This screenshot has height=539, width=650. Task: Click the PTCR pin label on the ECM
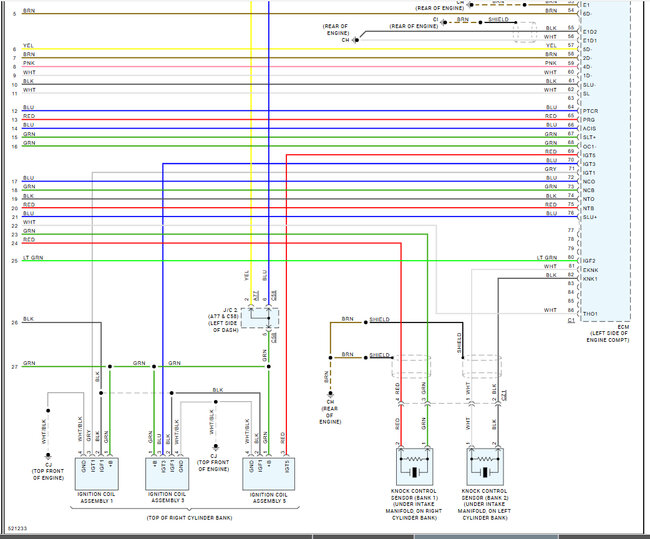(x=590, y=108)
